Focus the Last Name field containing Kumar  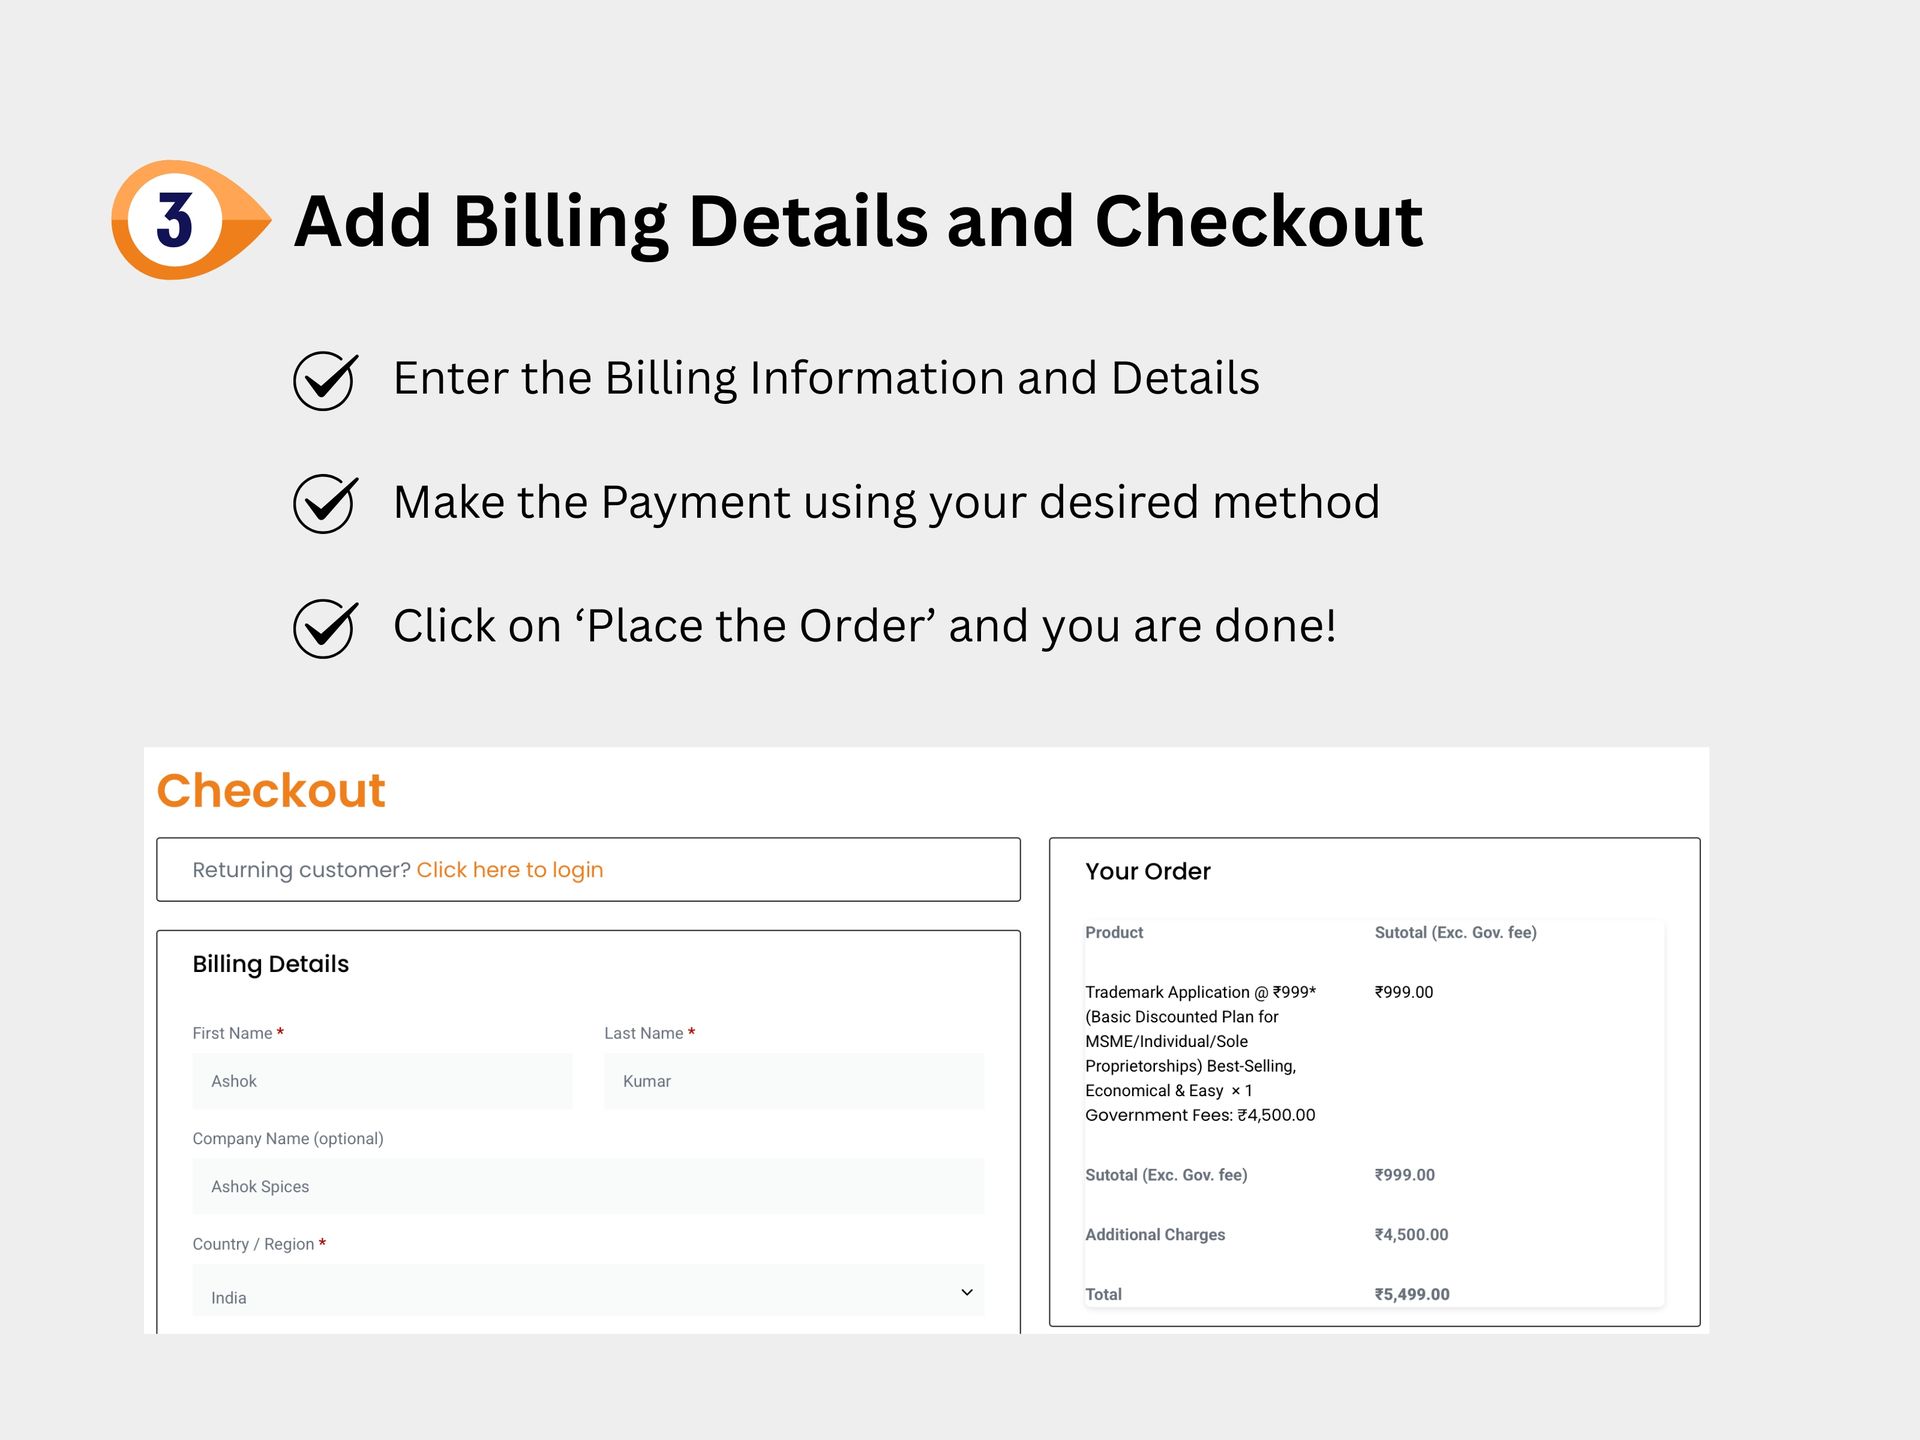(793, 1081)
